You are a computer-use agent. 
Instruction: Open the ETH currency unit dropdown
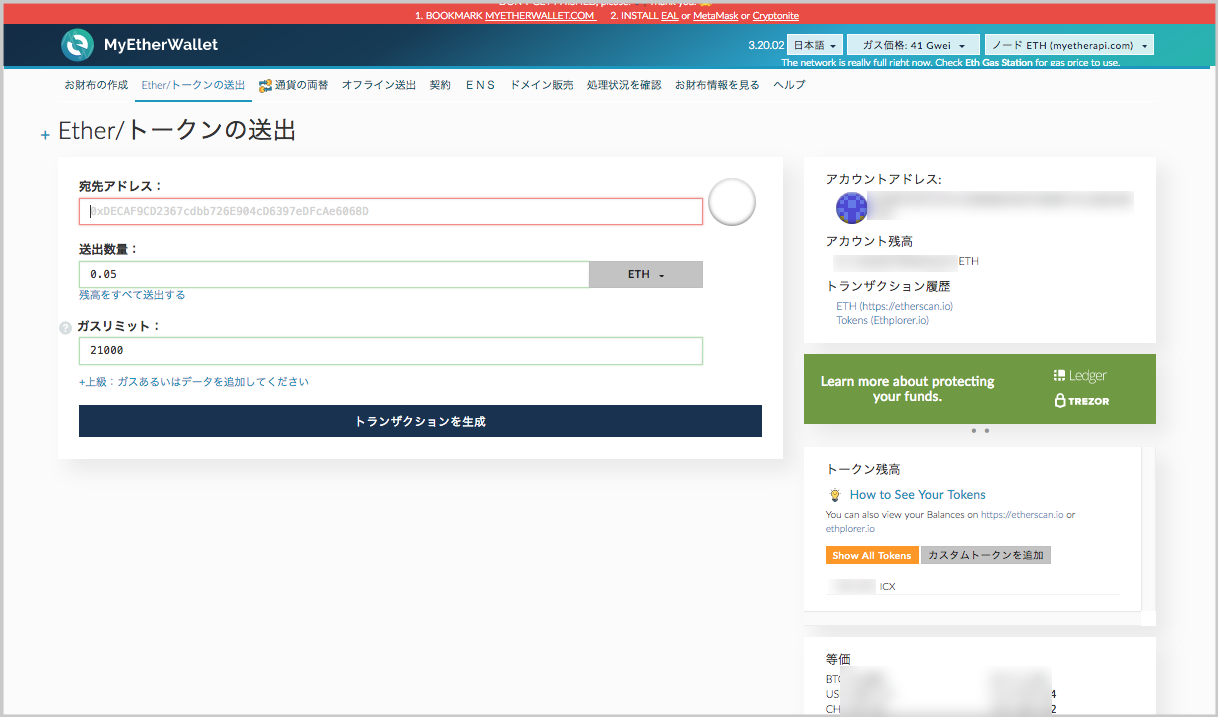click(x=645, y=275)
